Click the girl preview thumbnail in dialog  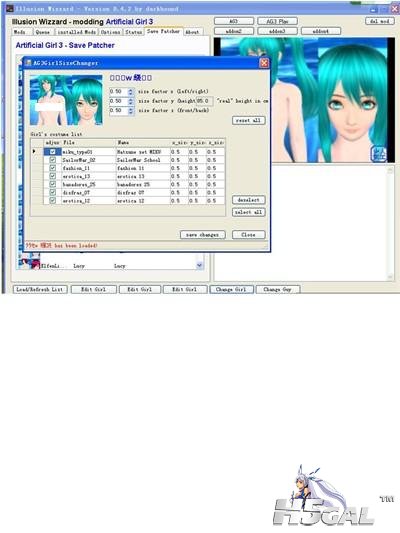point(66,100)
